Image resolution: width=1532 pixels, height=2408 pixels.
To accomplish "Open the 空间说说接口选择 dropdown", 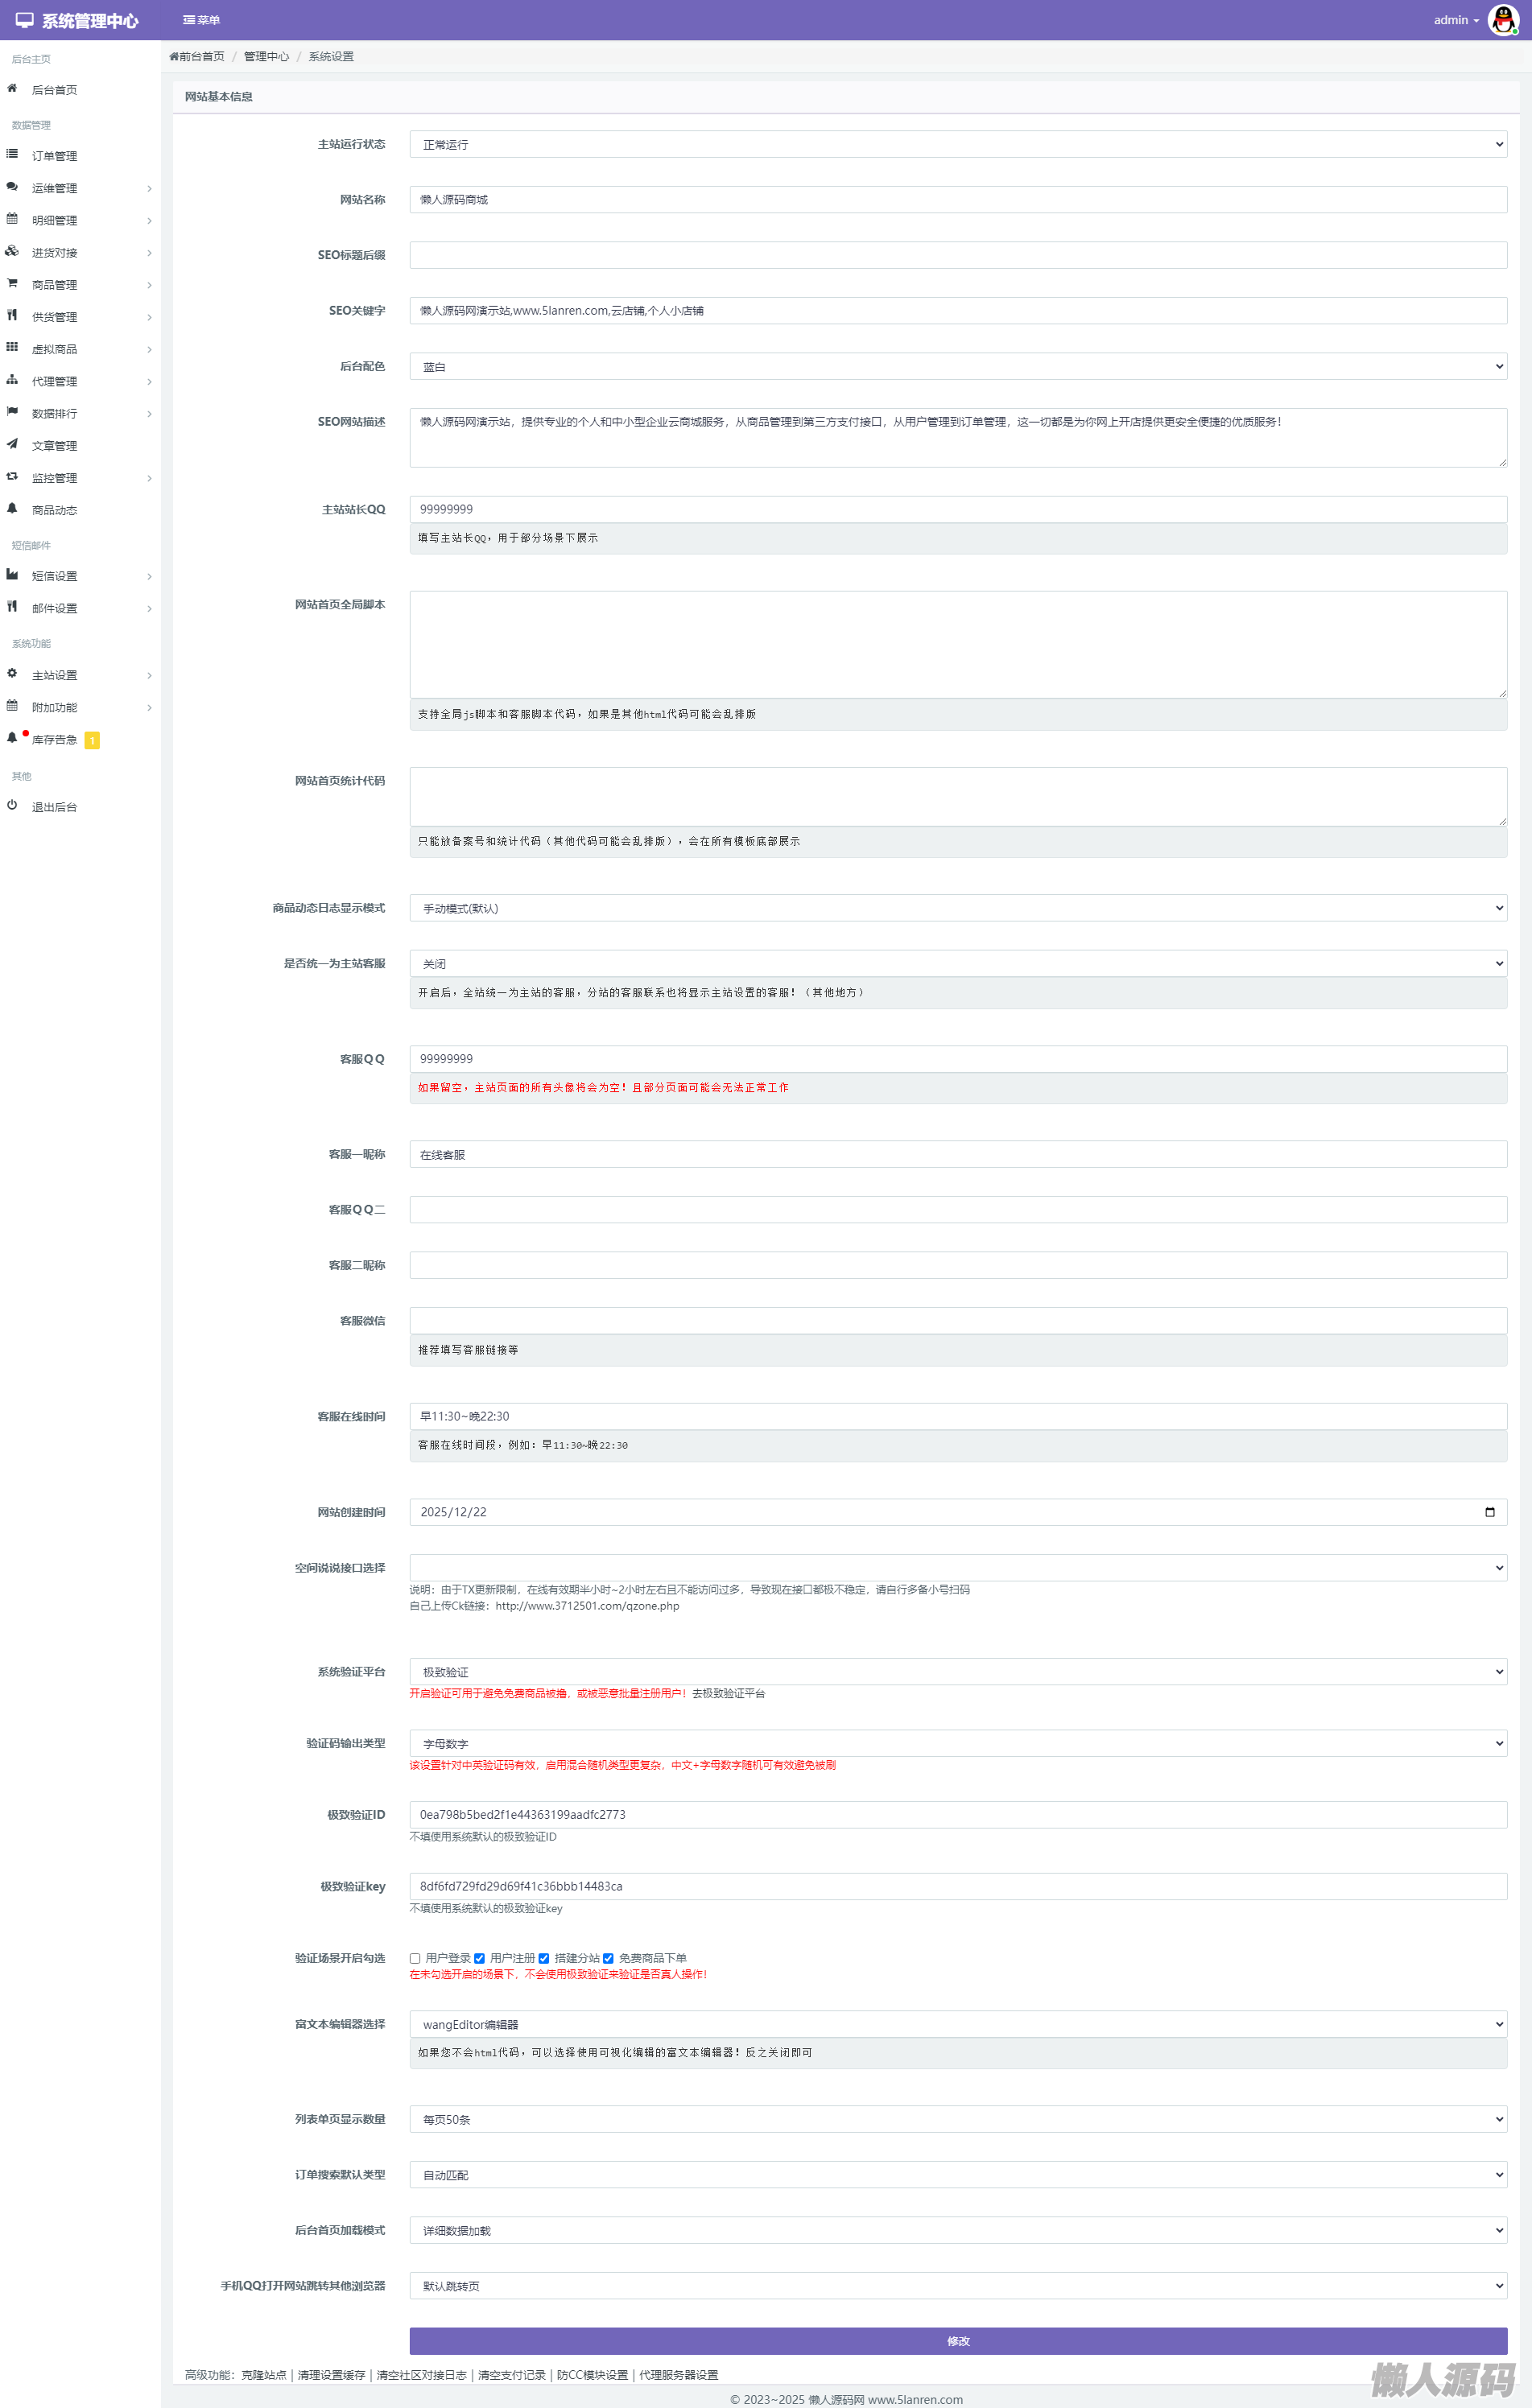I will [x=958, y=1568].
